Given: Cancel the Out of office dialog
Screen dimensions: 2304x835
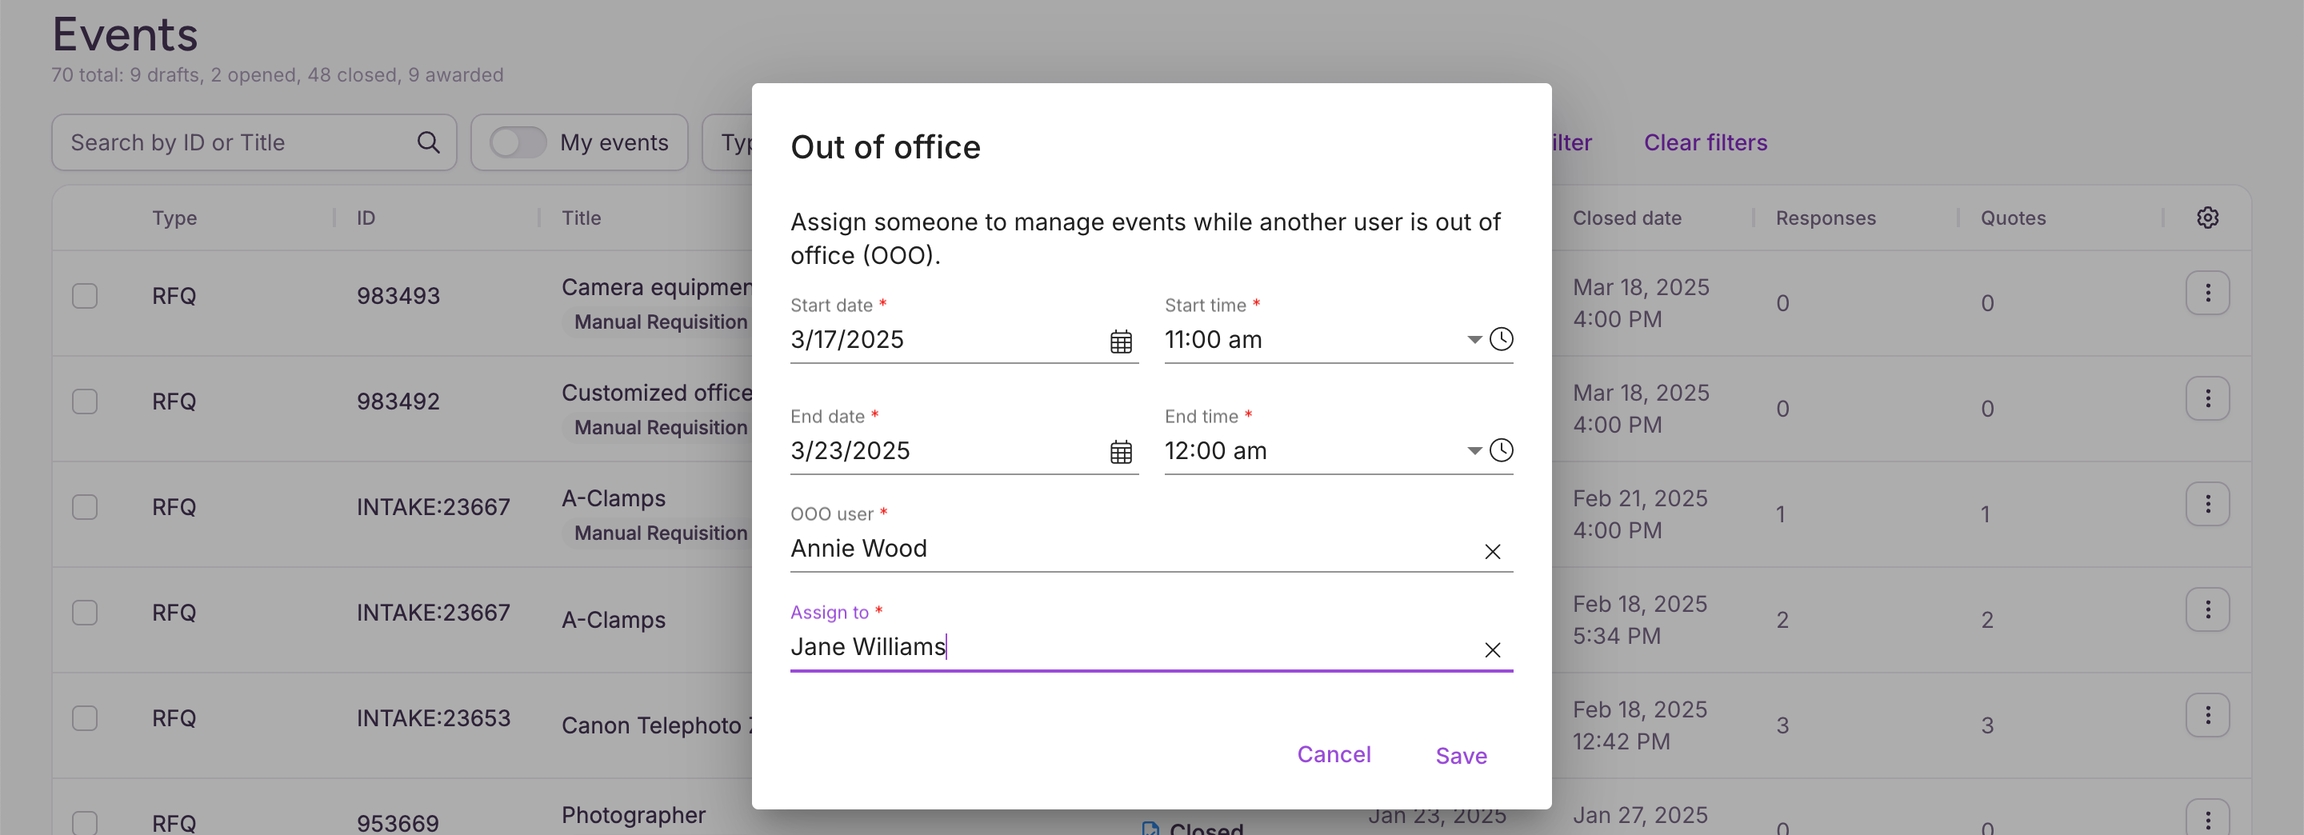Looking at the screenshot, I should pyautogui.click(x=1333, y=755).
